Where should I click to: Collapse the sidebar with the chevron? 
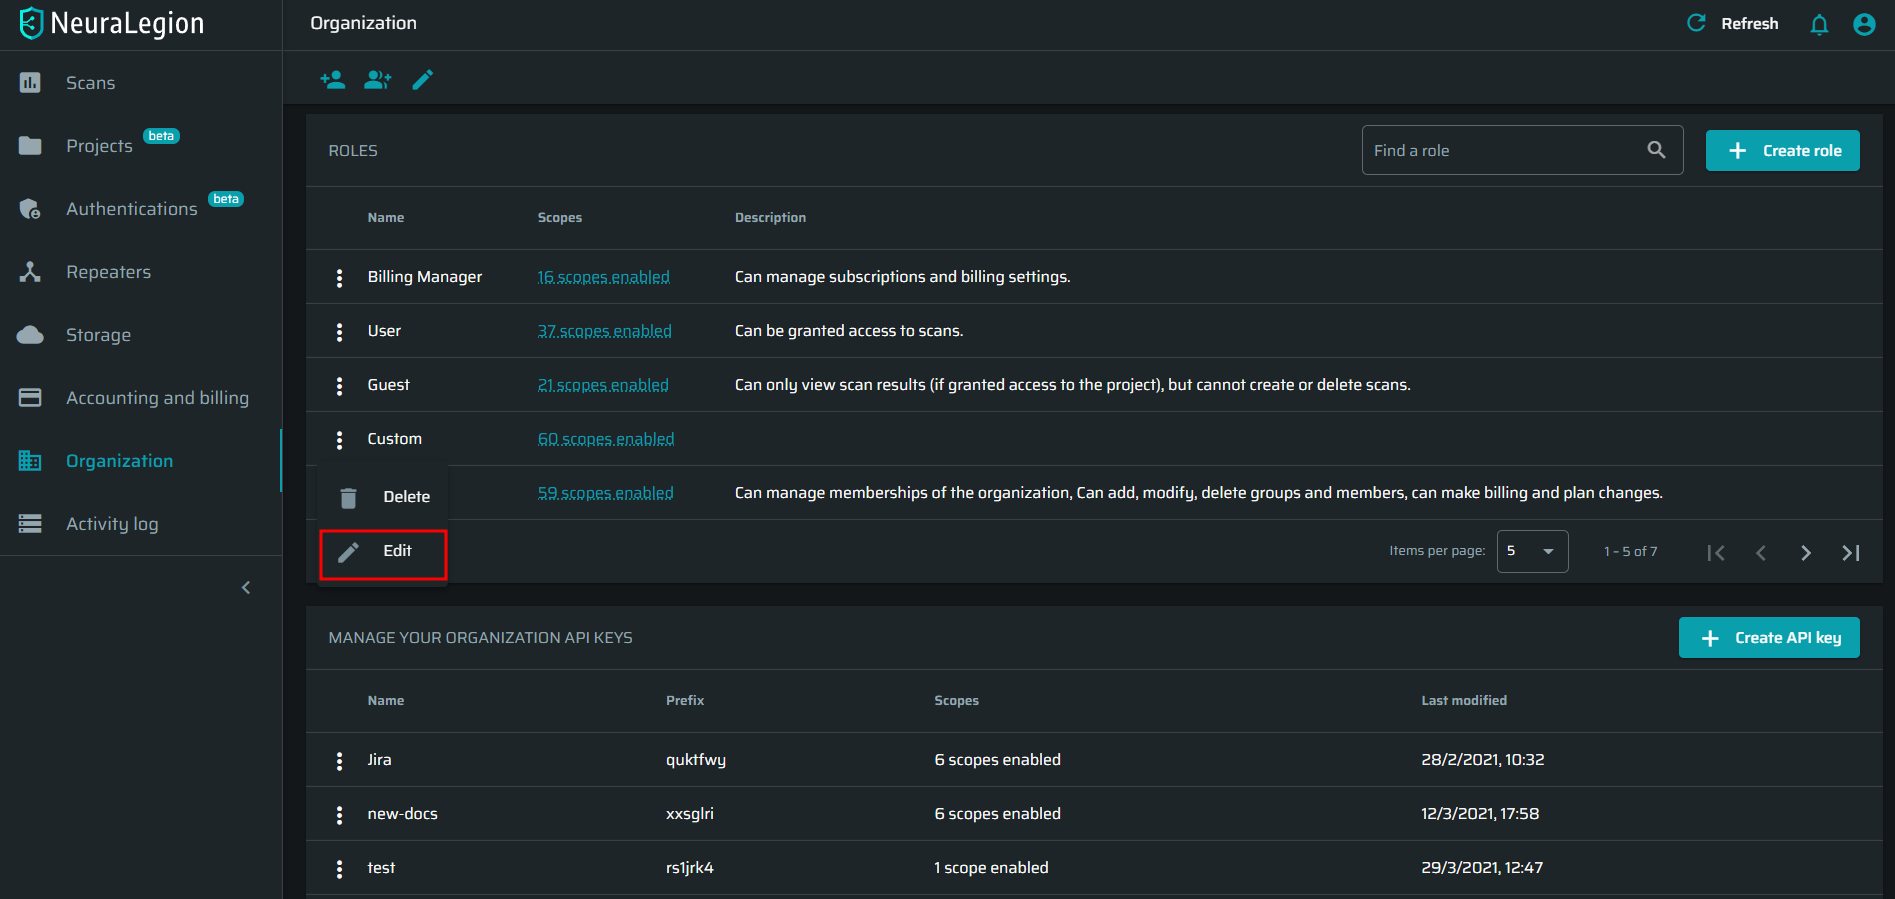pyautogui.click(x=246, y=588)
